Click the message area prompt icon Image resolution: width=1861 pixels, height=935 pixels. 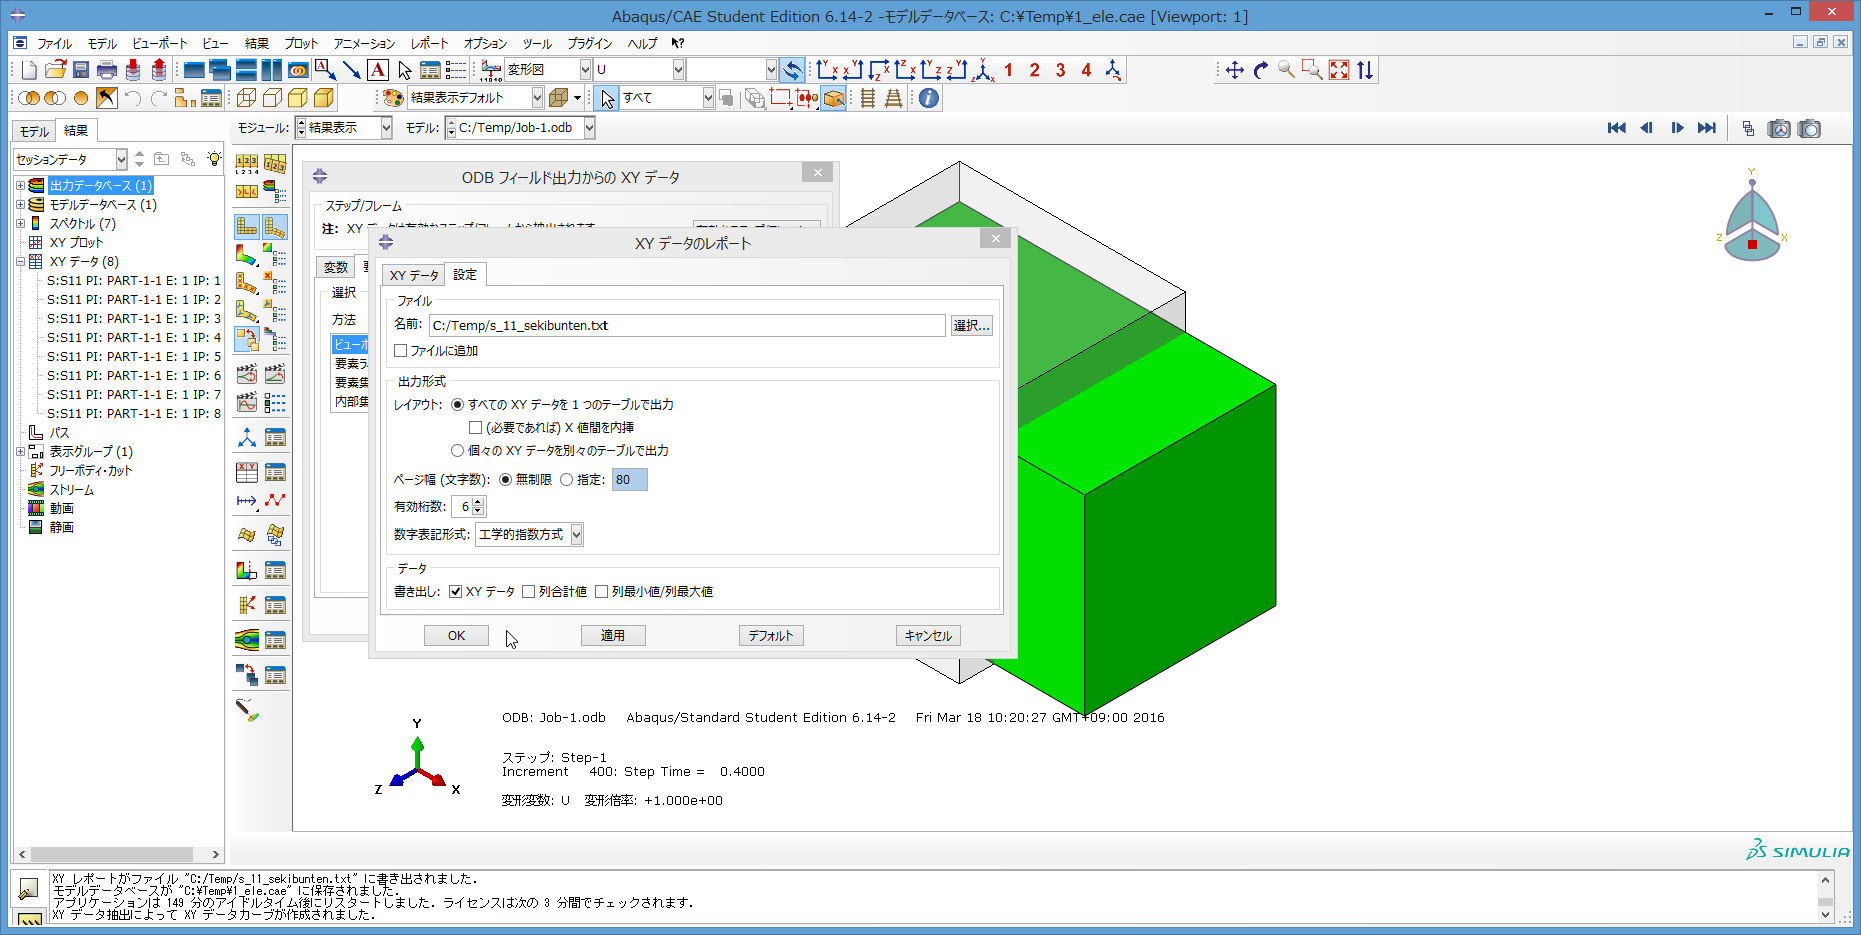point(28,888)
